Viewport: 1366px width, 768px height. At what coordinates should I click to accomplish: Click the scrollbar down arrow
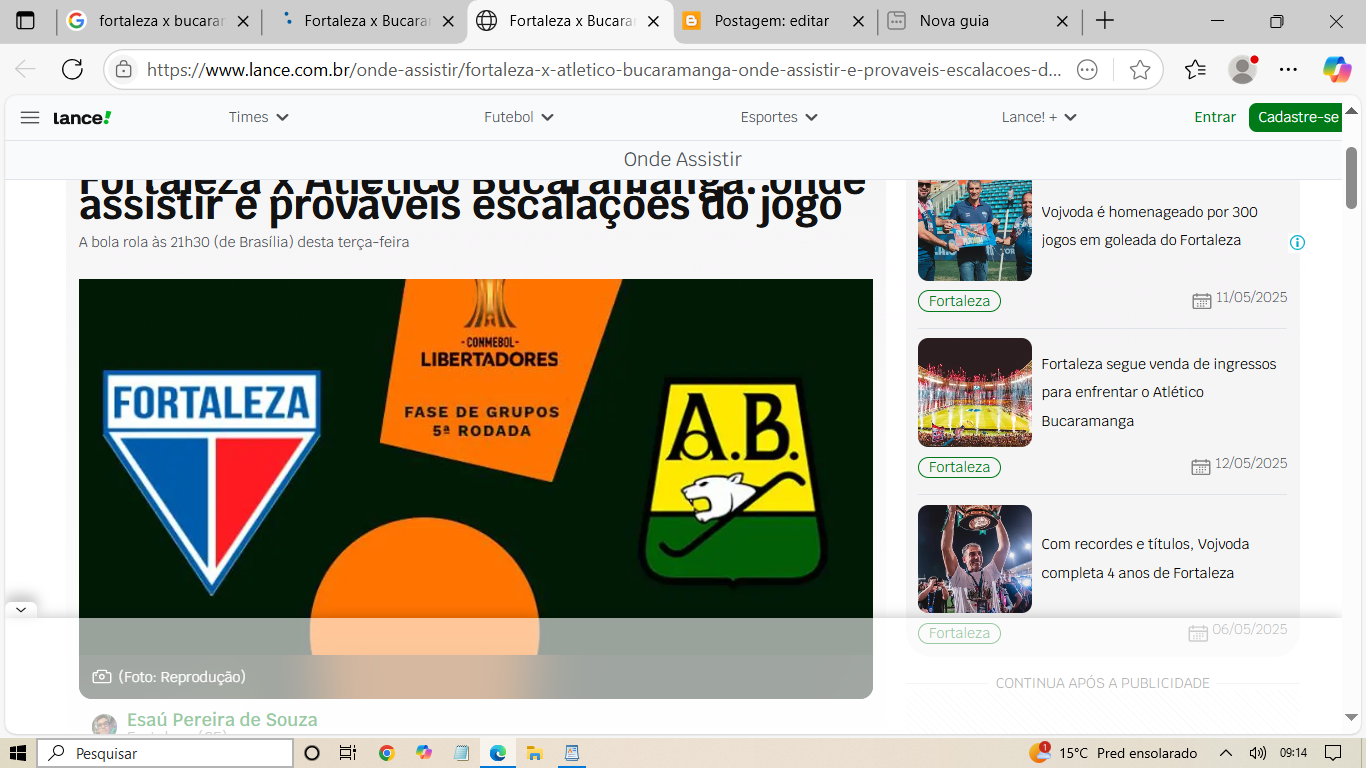pos(1352,717)
